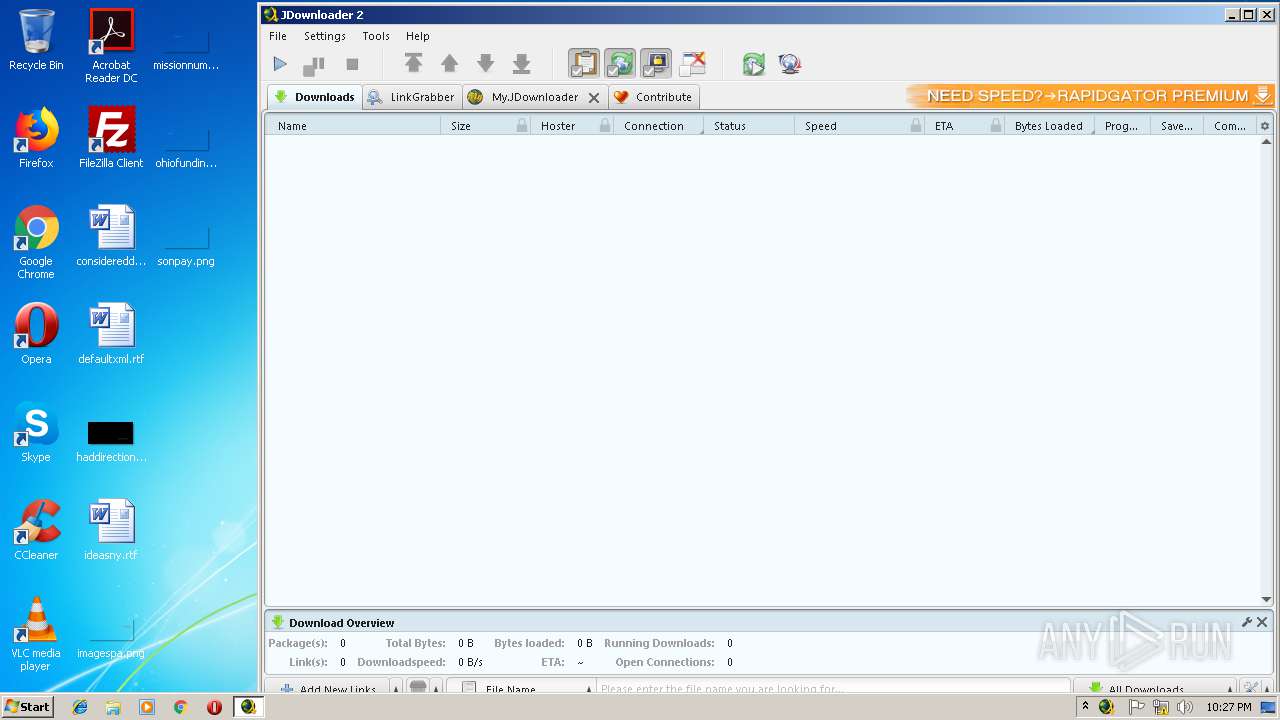Viewport: 1280px width, 720px height.
Task: Open the Help menu
Action: 417,36
